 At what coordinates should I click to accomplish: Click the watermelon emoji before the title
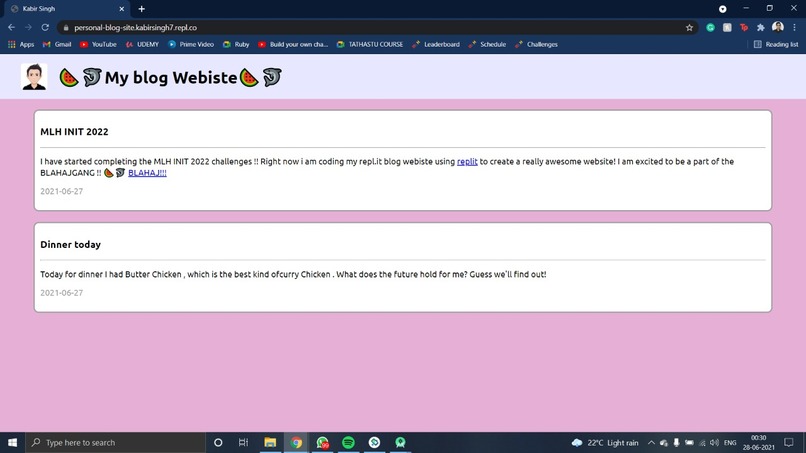coord(68,78)
